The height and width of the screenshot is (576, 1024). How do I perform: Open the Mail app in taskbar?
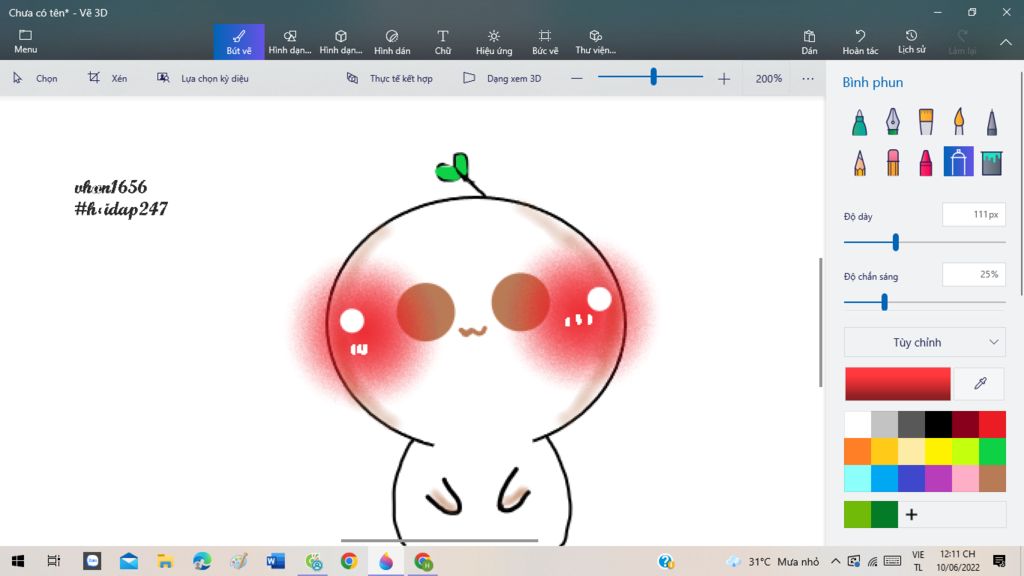(129, 561)
